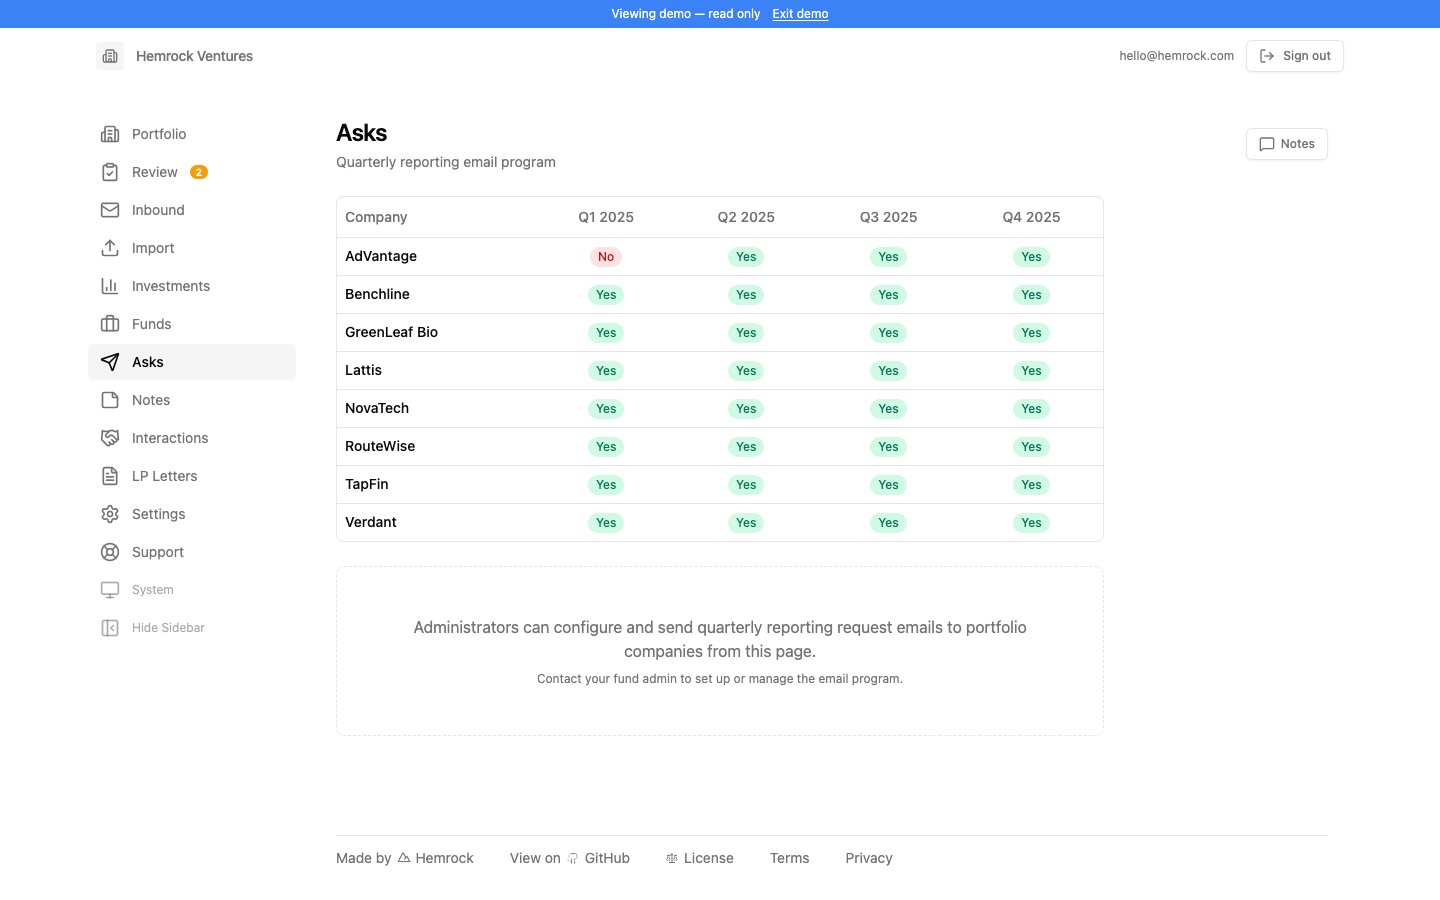Click the speech bubble icon on Notes button
The height and width of the screenshot is (900, 1440).
[1267, 144]
